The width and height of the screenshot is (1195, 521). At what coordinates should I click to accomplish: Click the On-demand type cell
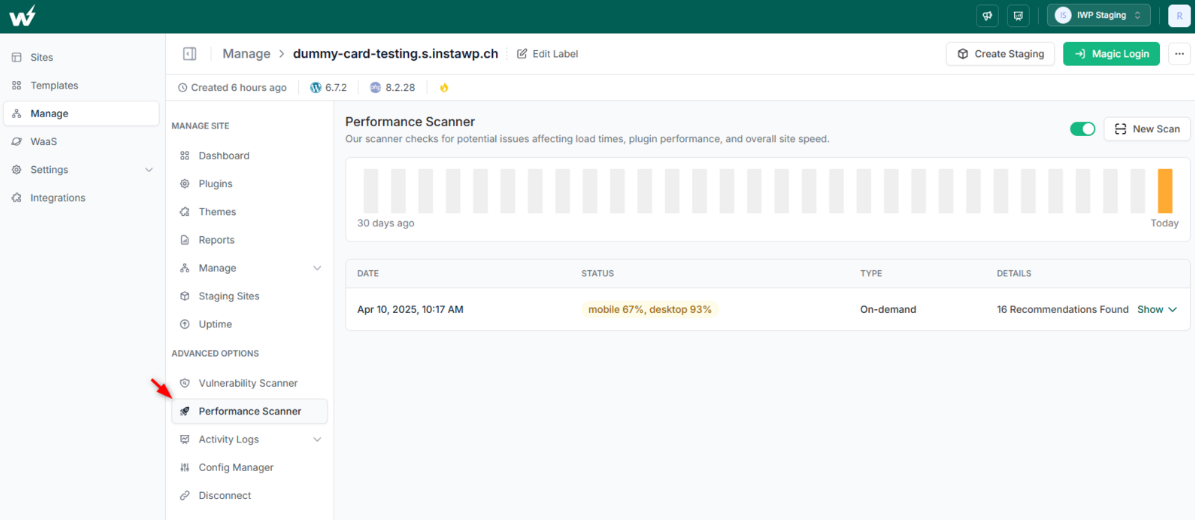click(888, 310)
